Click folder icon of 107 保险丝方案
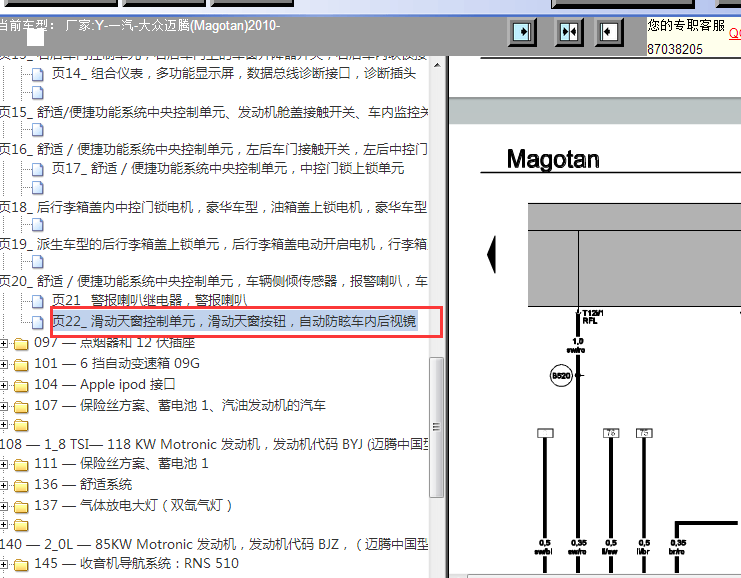The height and width of the screenshot is (578, 741). tap(21, 406)
